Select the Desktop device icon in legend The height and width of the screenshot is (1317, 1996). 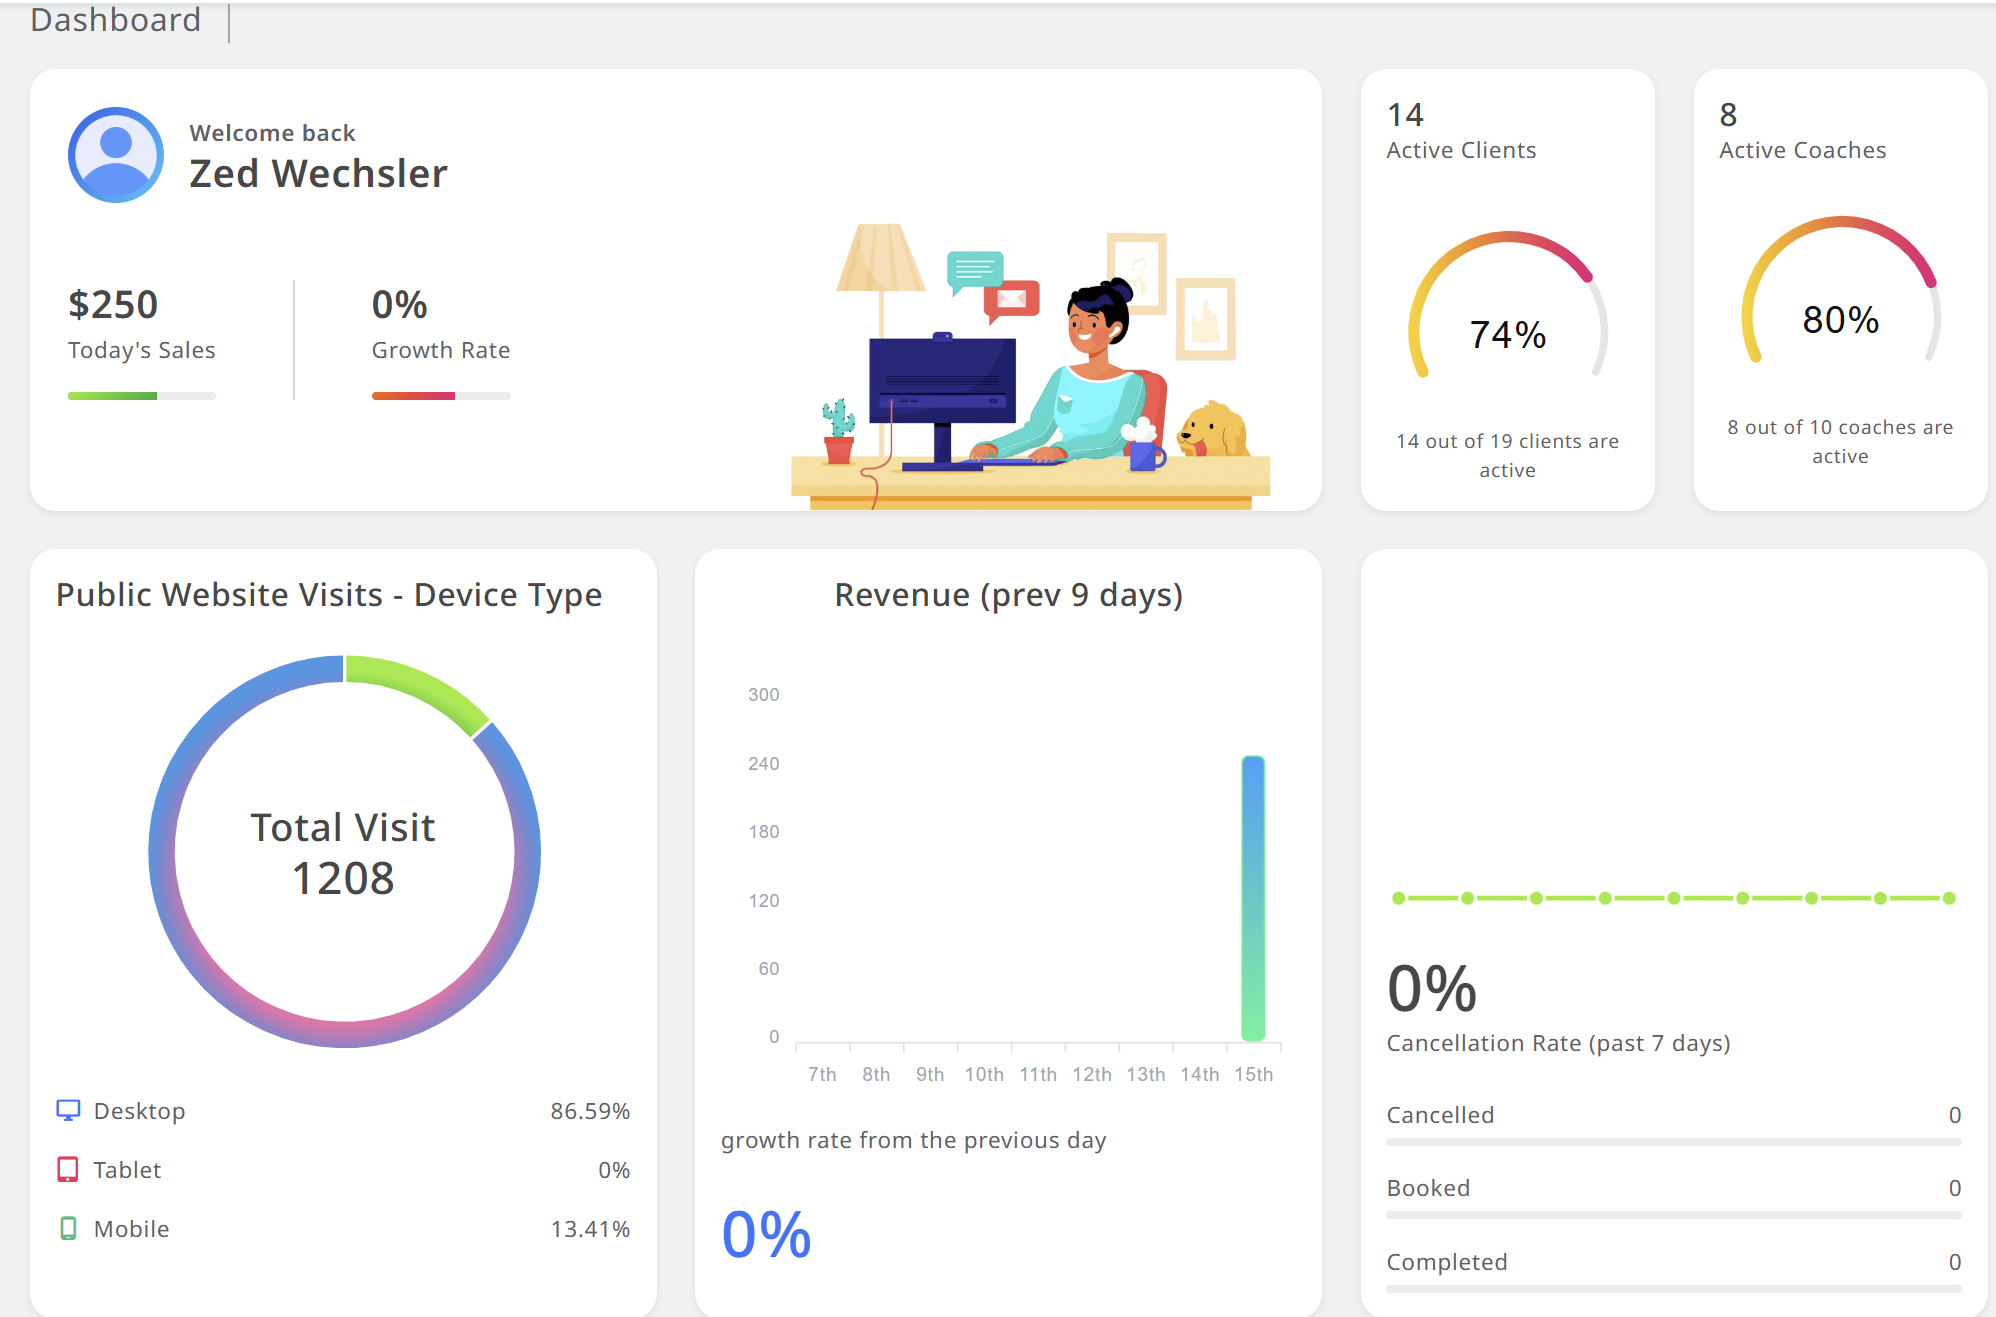pos(66,1110)
